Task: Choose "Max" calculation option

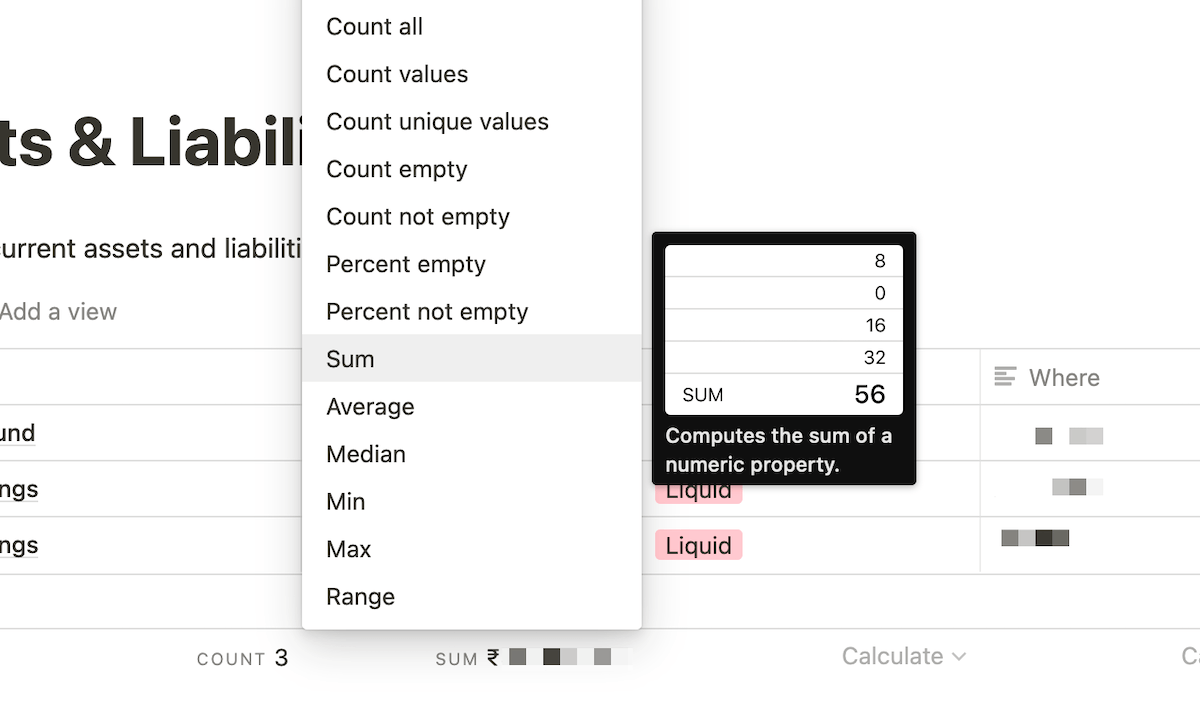Action: [x=348, y=548]
